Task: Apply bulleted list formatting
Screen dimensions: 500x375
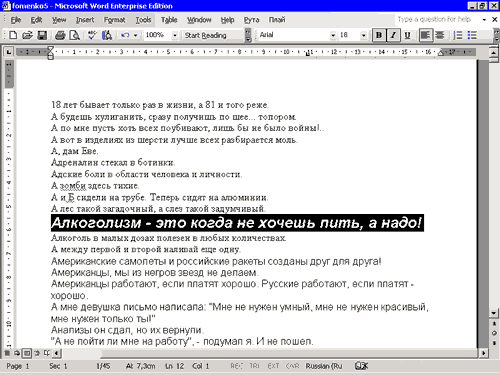Action: 472,35
